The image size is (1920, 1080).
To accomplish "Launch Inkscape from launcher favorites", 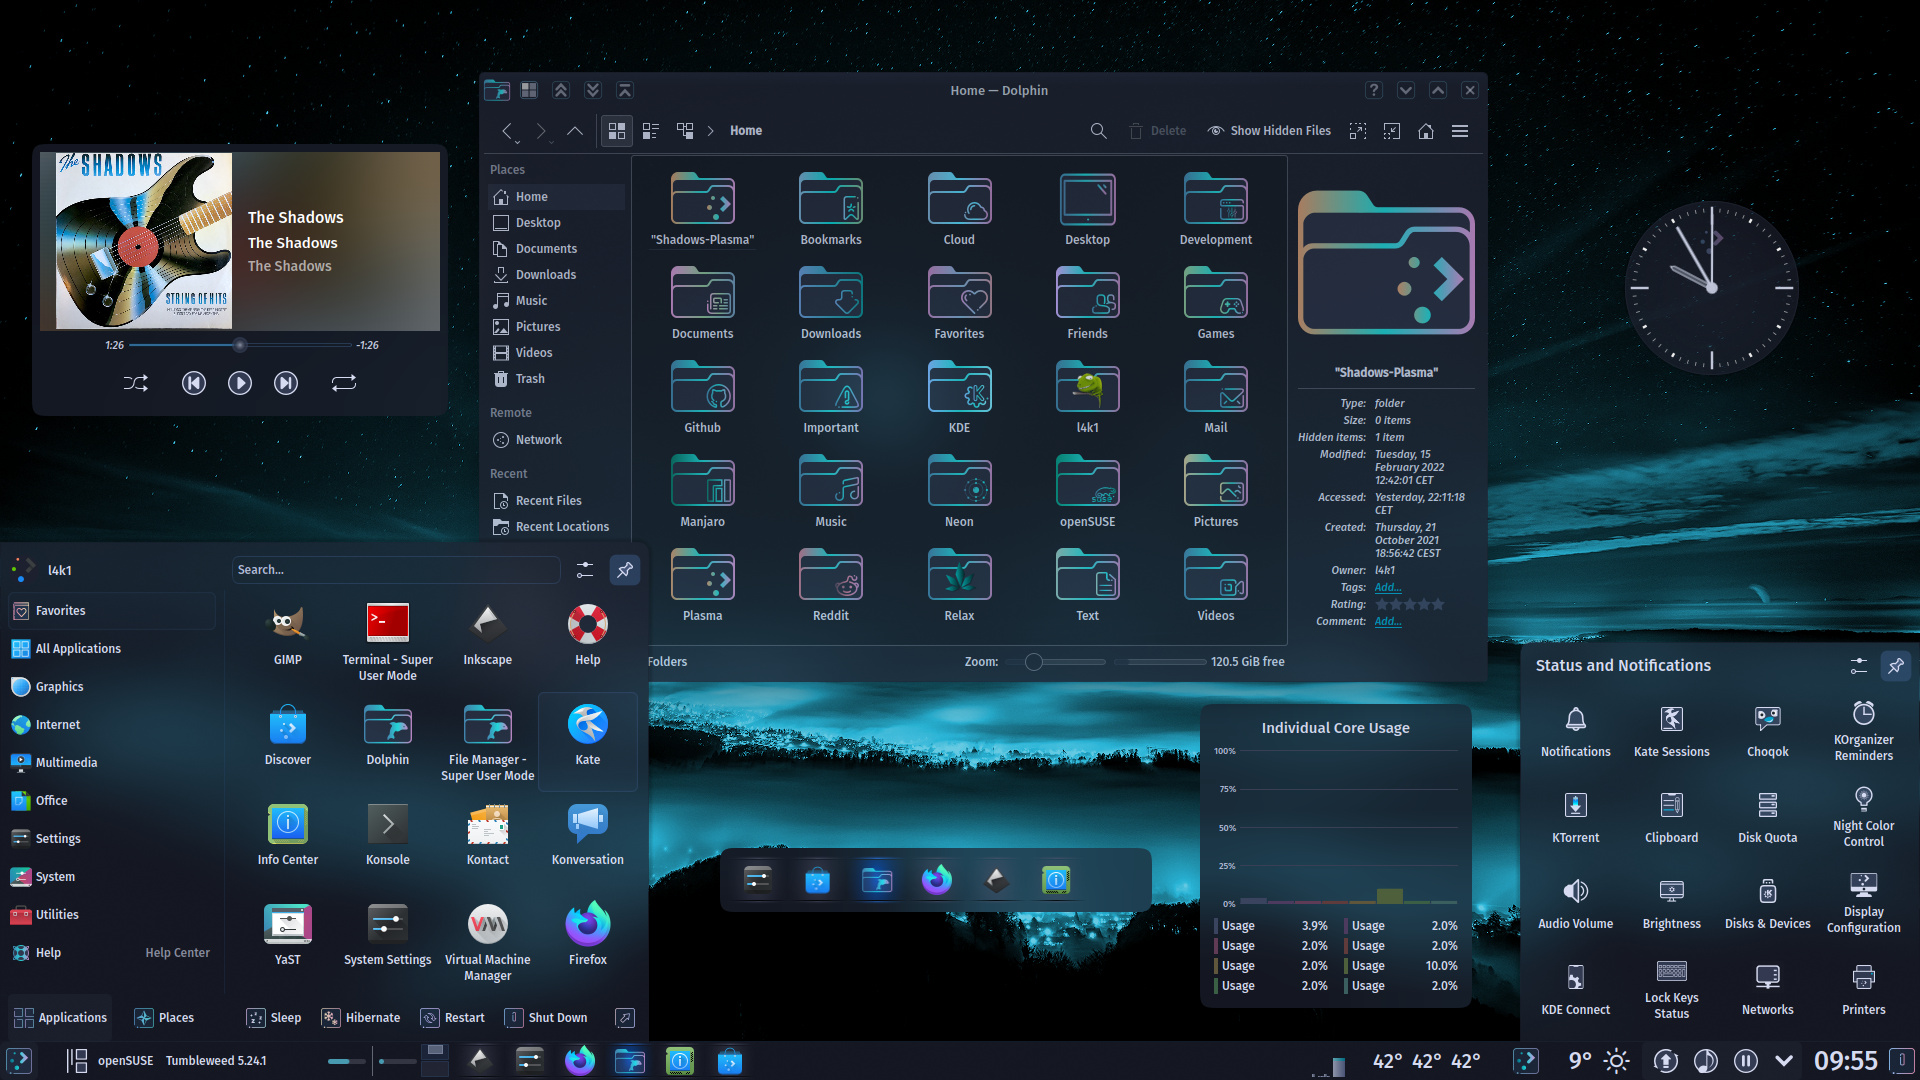I will [x=488, y=634].
